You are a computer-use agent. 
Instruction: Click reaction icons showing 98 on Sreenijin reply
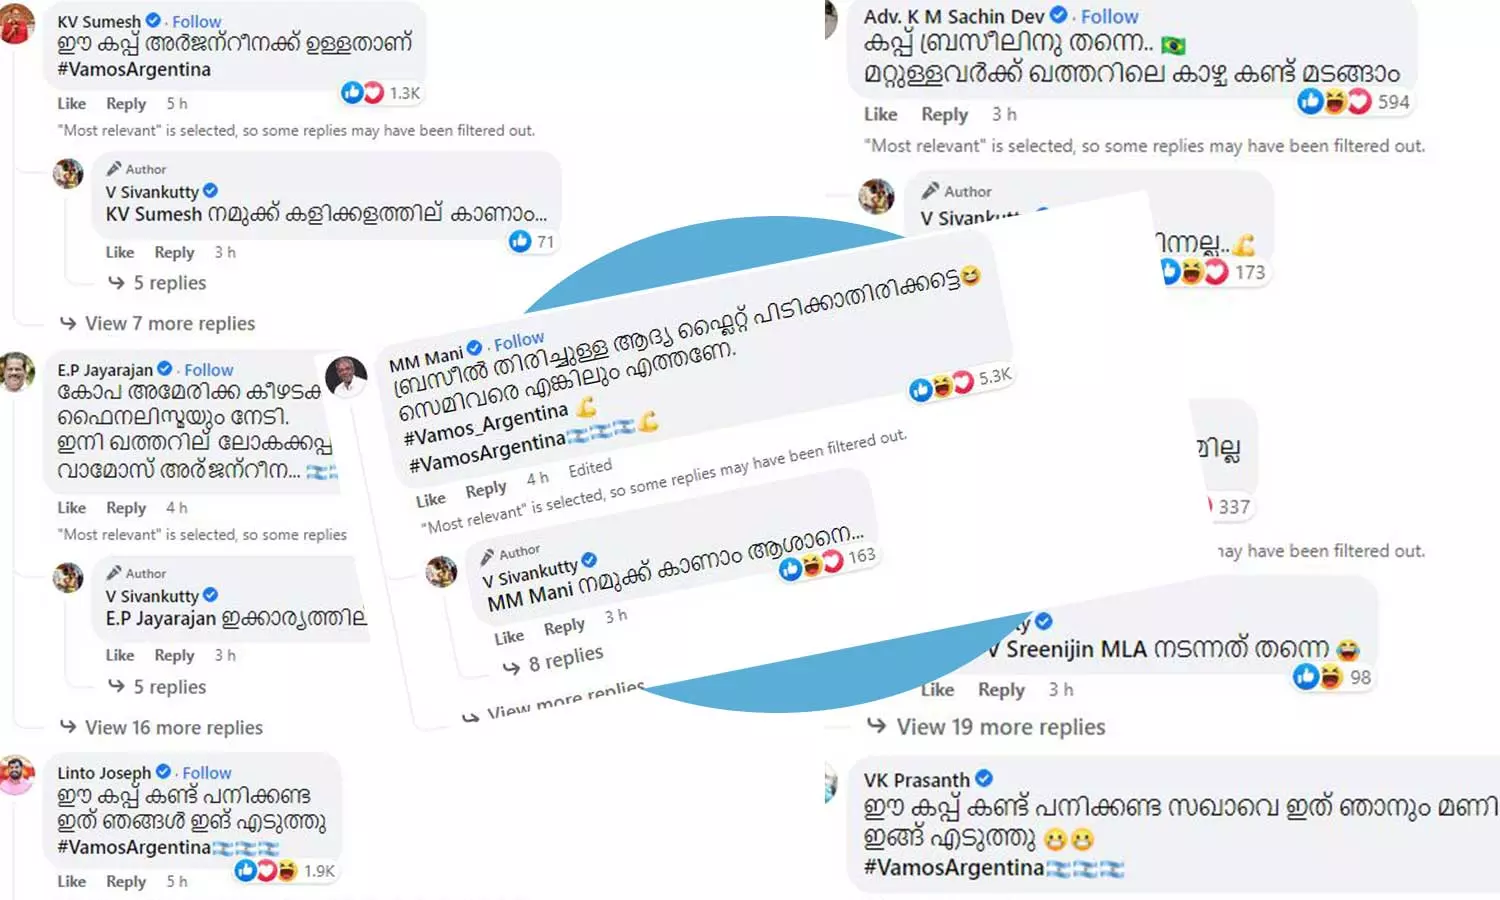point(1318,677)
